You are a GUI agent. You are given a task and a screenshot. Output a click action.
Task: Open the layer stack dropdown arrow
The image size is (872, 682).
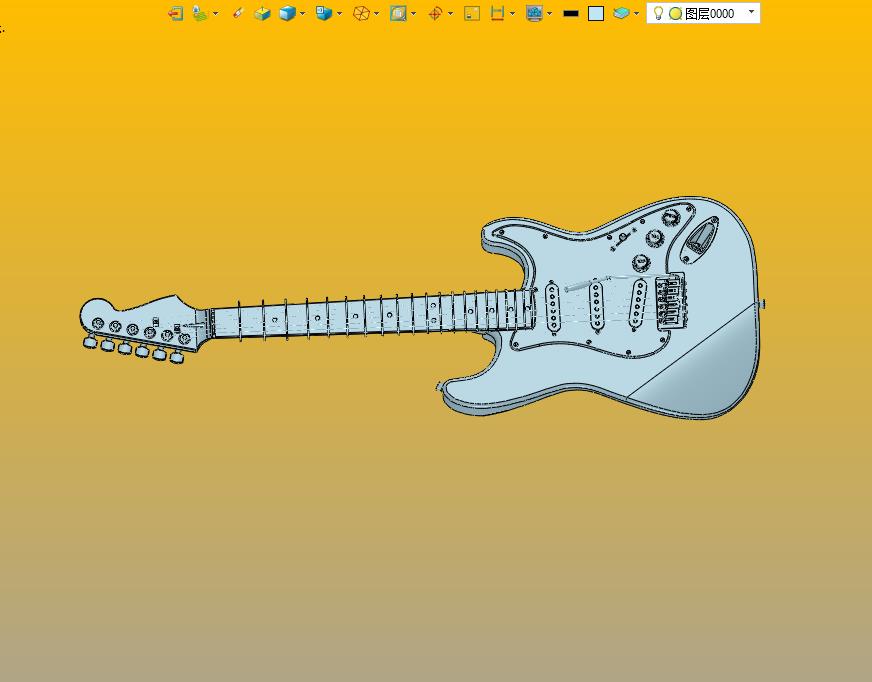636,13
